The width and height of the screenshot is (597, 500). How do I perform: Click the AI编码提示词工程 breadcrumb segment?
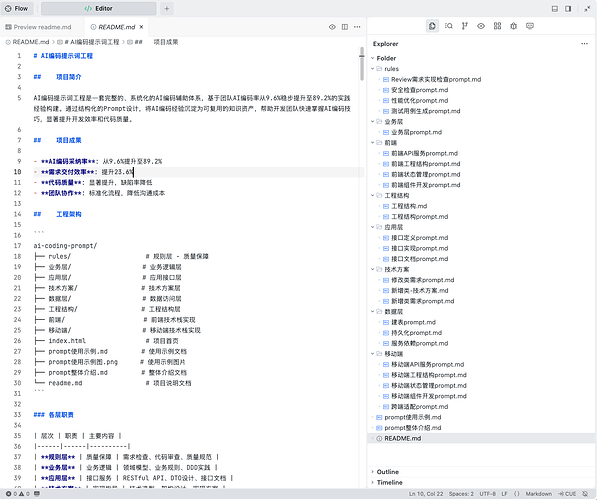pos(91,42)
